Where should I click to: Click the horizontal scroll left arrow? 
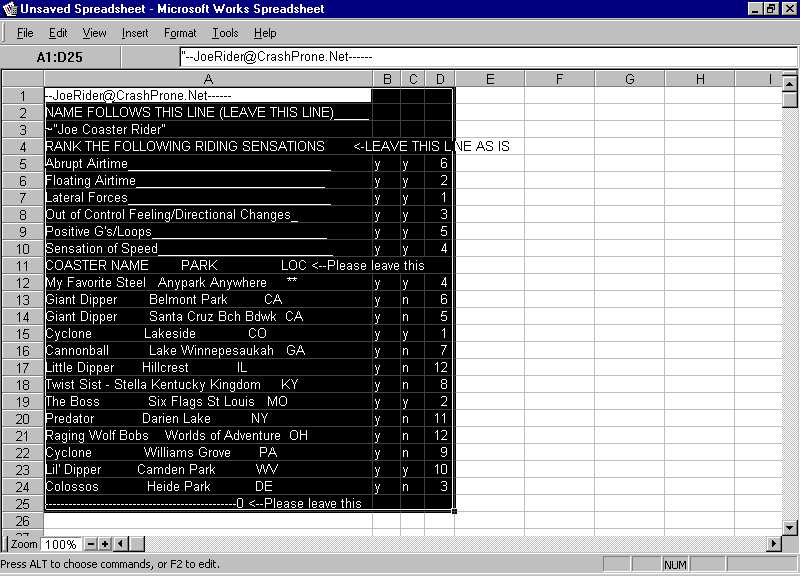[x=120, y=544]
